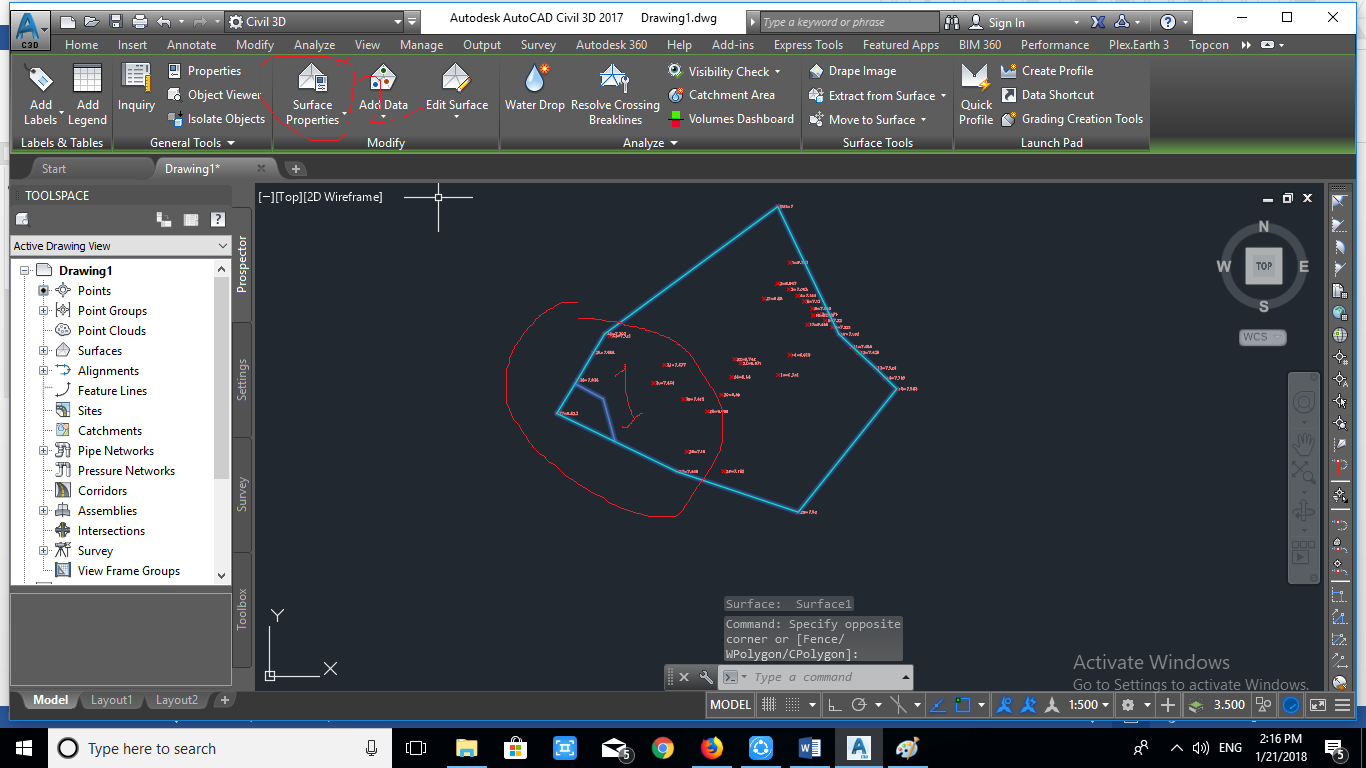Screen dimensions: 1366x768
Task: Open the 1:500 annotation scale dropdown
Action: tap(1088, 705)
